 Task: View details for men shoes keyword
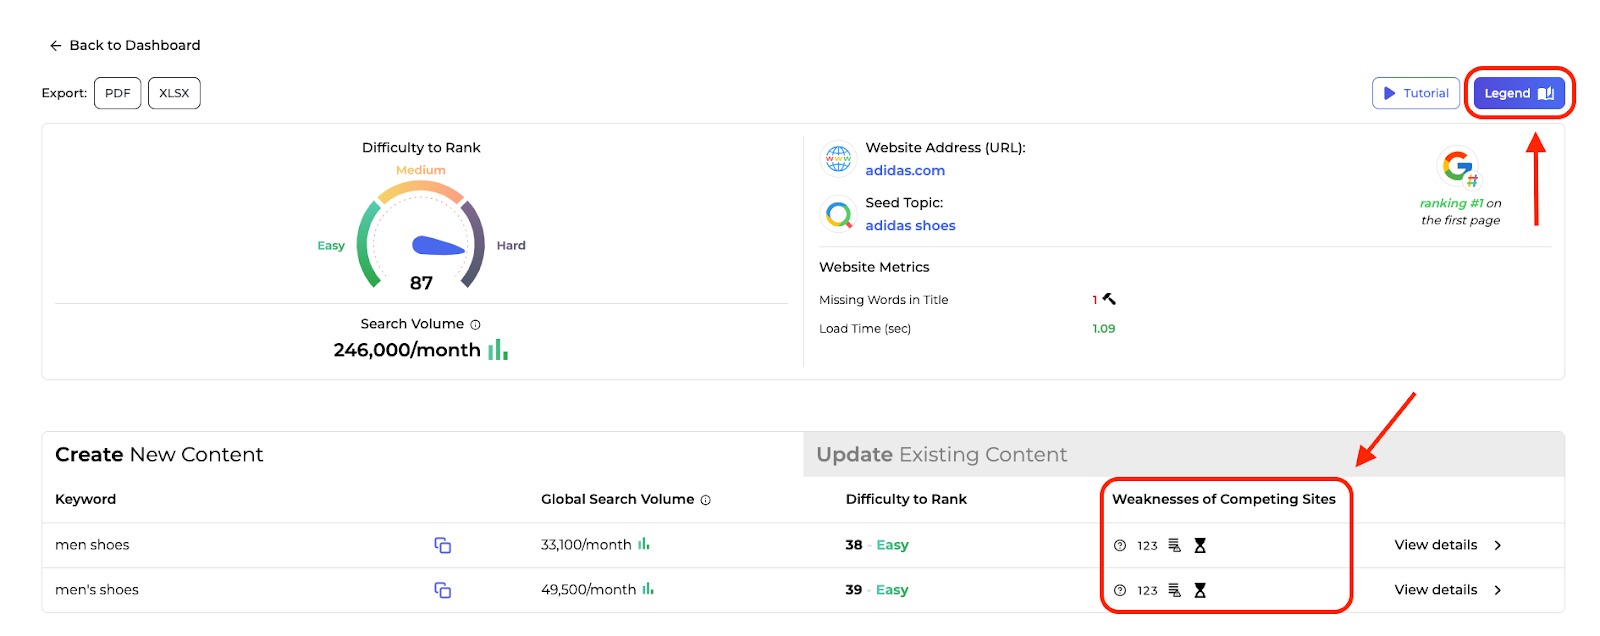(1436, 545)
